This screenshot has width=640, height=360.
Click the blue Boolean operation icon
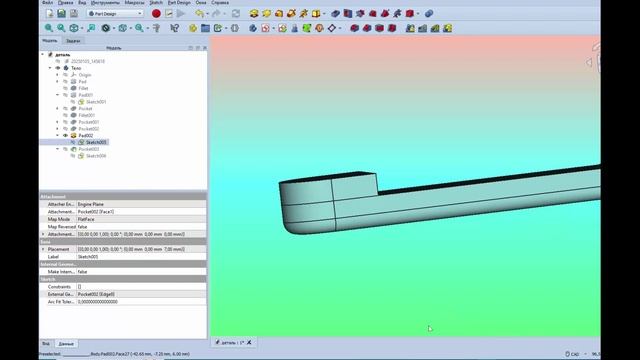tap(429, 13)
